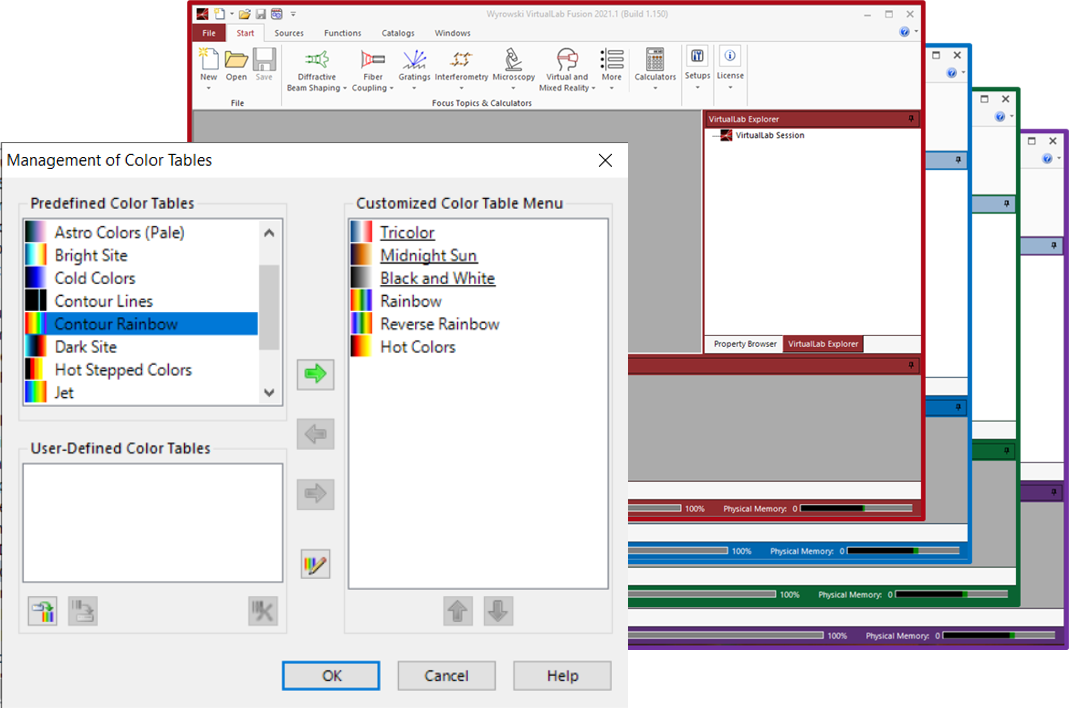Open the Calculators menu
The image size is (1069, 708).
pyautogui.click(x=655, y=70)
